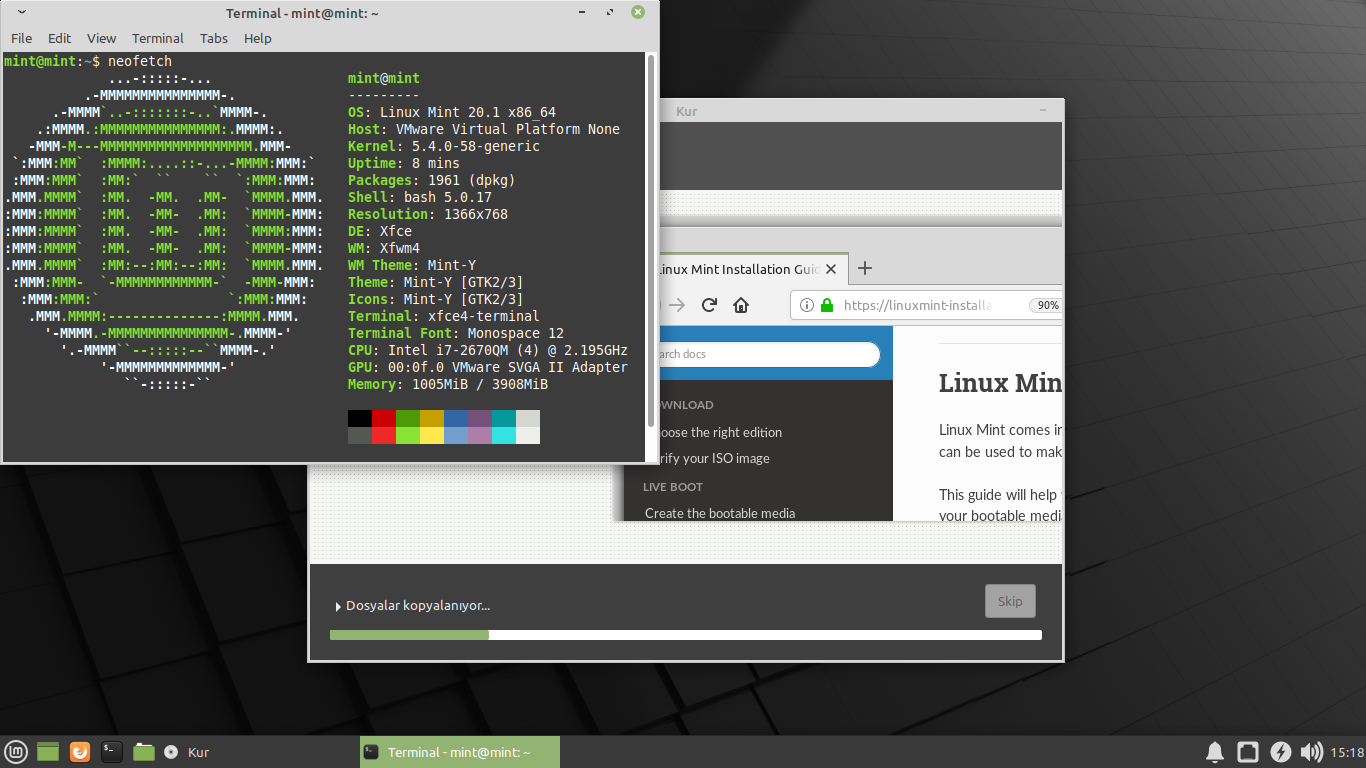Click the 15:18 panel clock

click(x=1347, y=752)
